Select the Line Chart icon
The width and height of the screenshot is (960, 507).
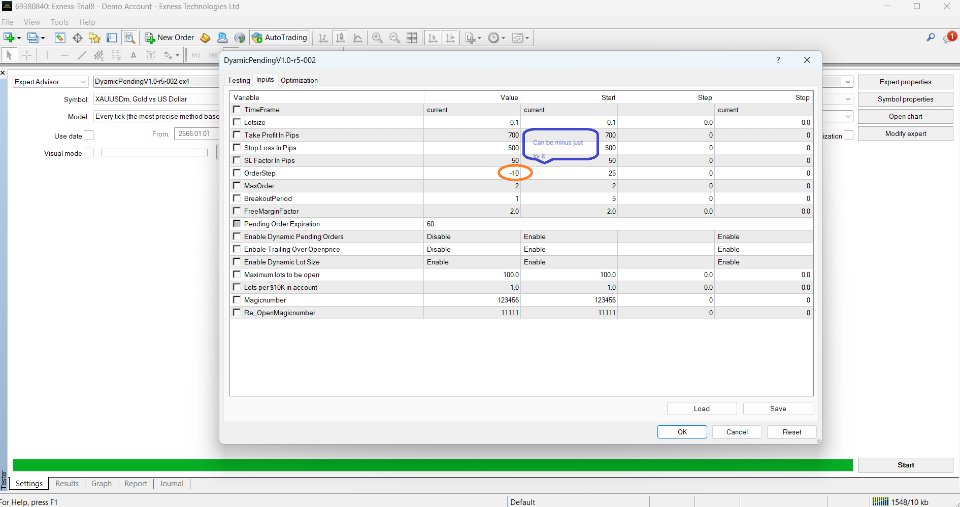(x=358, y=37)
